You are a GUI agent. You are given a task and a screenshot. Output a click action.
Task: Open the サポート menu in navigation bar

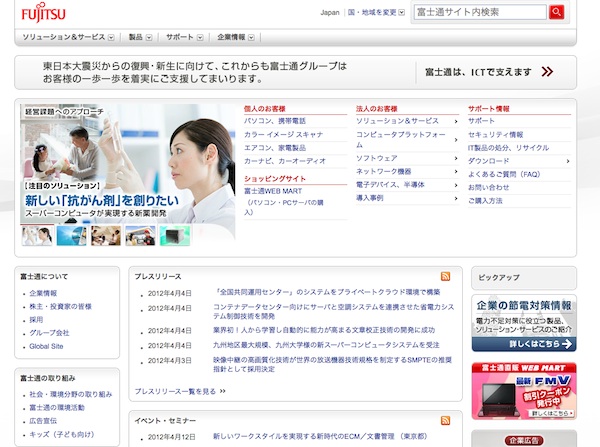click(185, 37)
